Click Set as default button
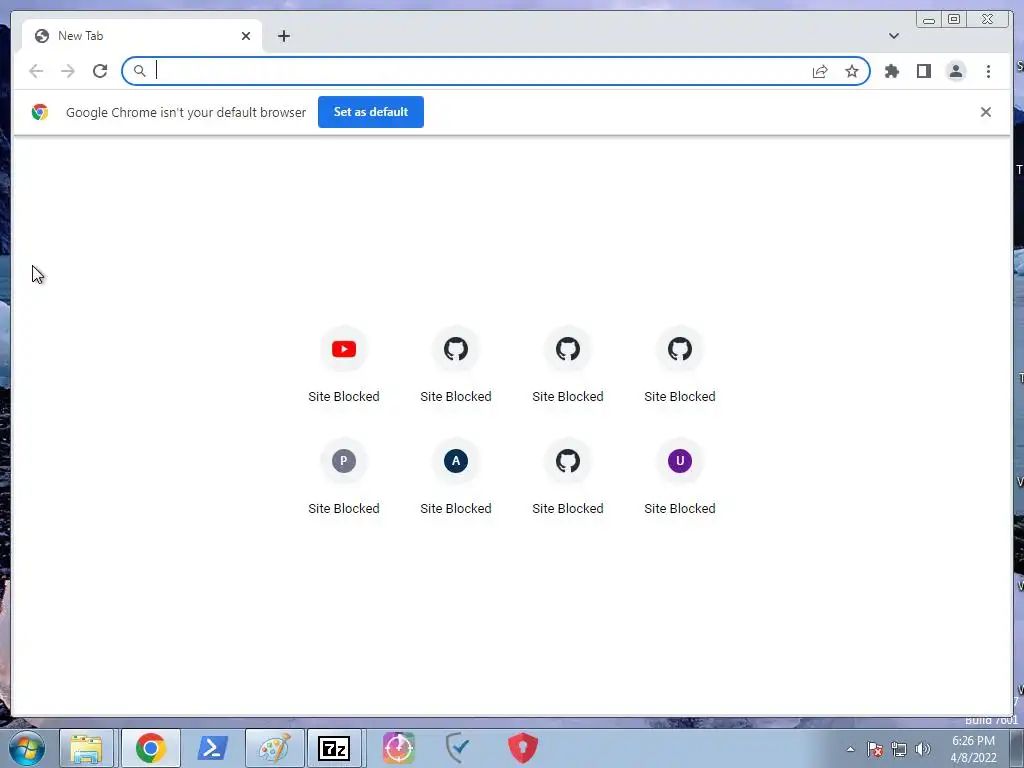 (x=371, y=112)
